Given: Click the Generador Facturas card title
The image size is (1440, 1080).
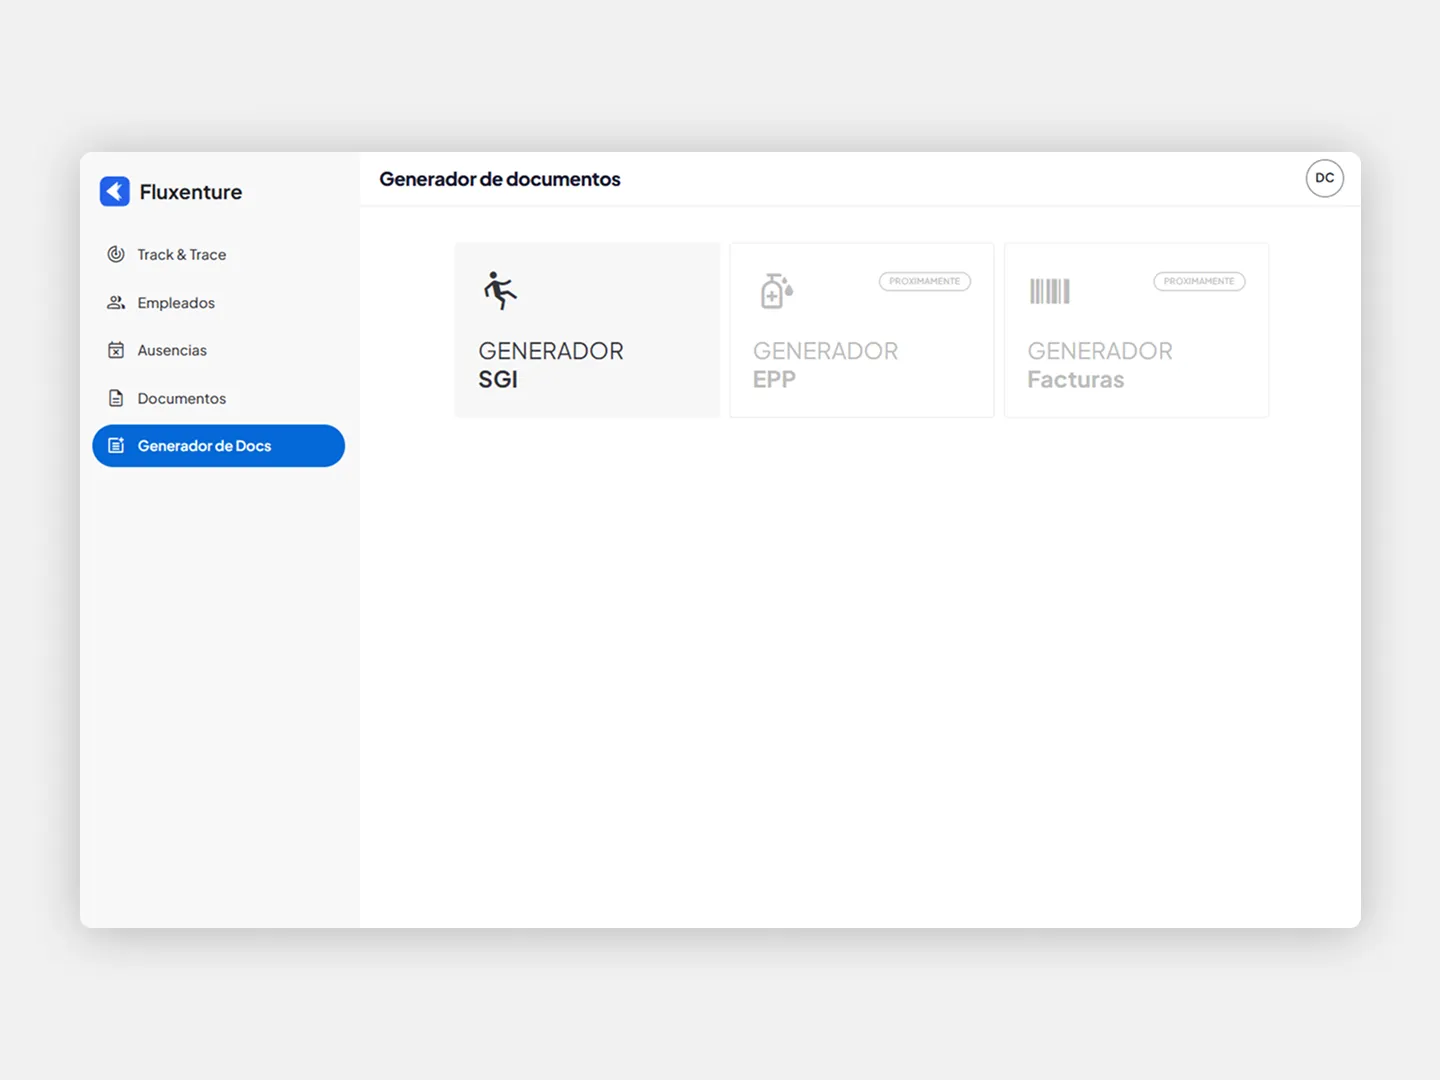Looking at the screenshot, I should point(1100,365).
